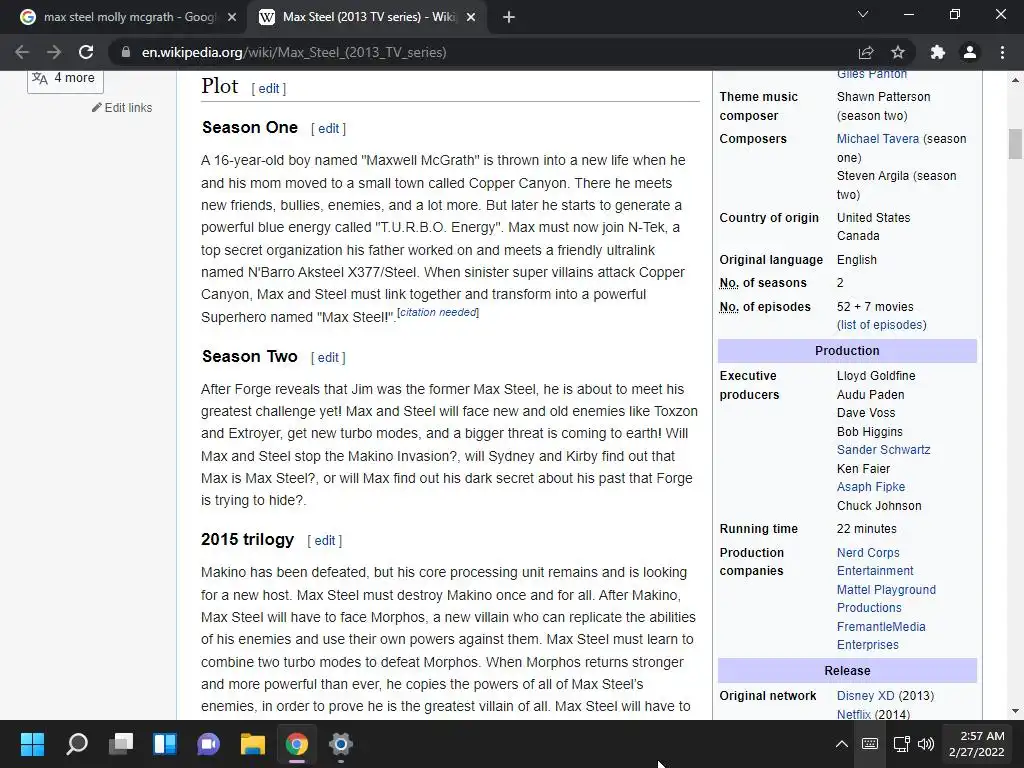Open volume speaker tray icon
Screen dimensions: 1024x768
click(925, 744)
